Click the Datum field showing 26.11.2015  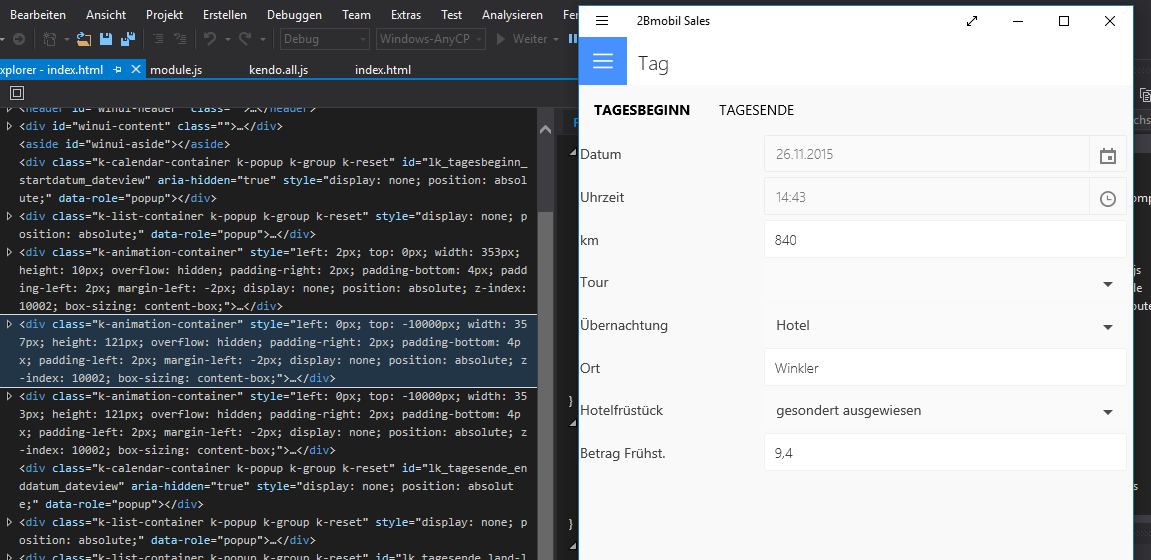[927, 155]
